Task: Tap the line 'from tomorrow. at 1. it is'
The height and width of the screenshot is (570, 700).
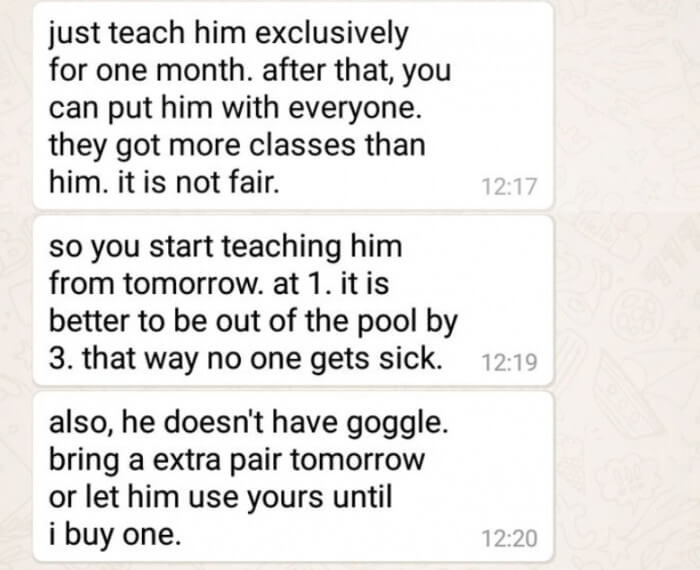Action: pyautogui.click(x=219, y=283)
